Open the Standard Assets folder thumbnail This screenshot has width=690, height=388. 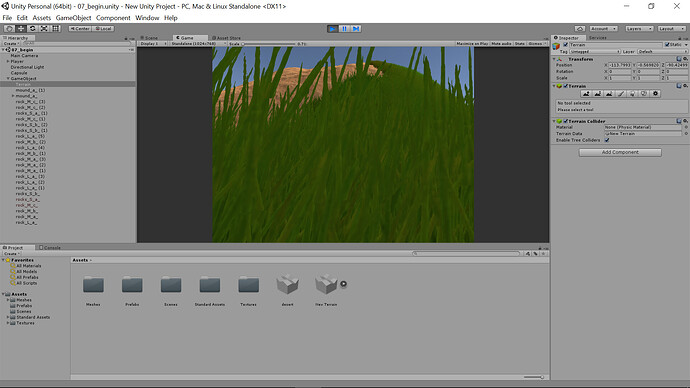(x=209, y=285)
